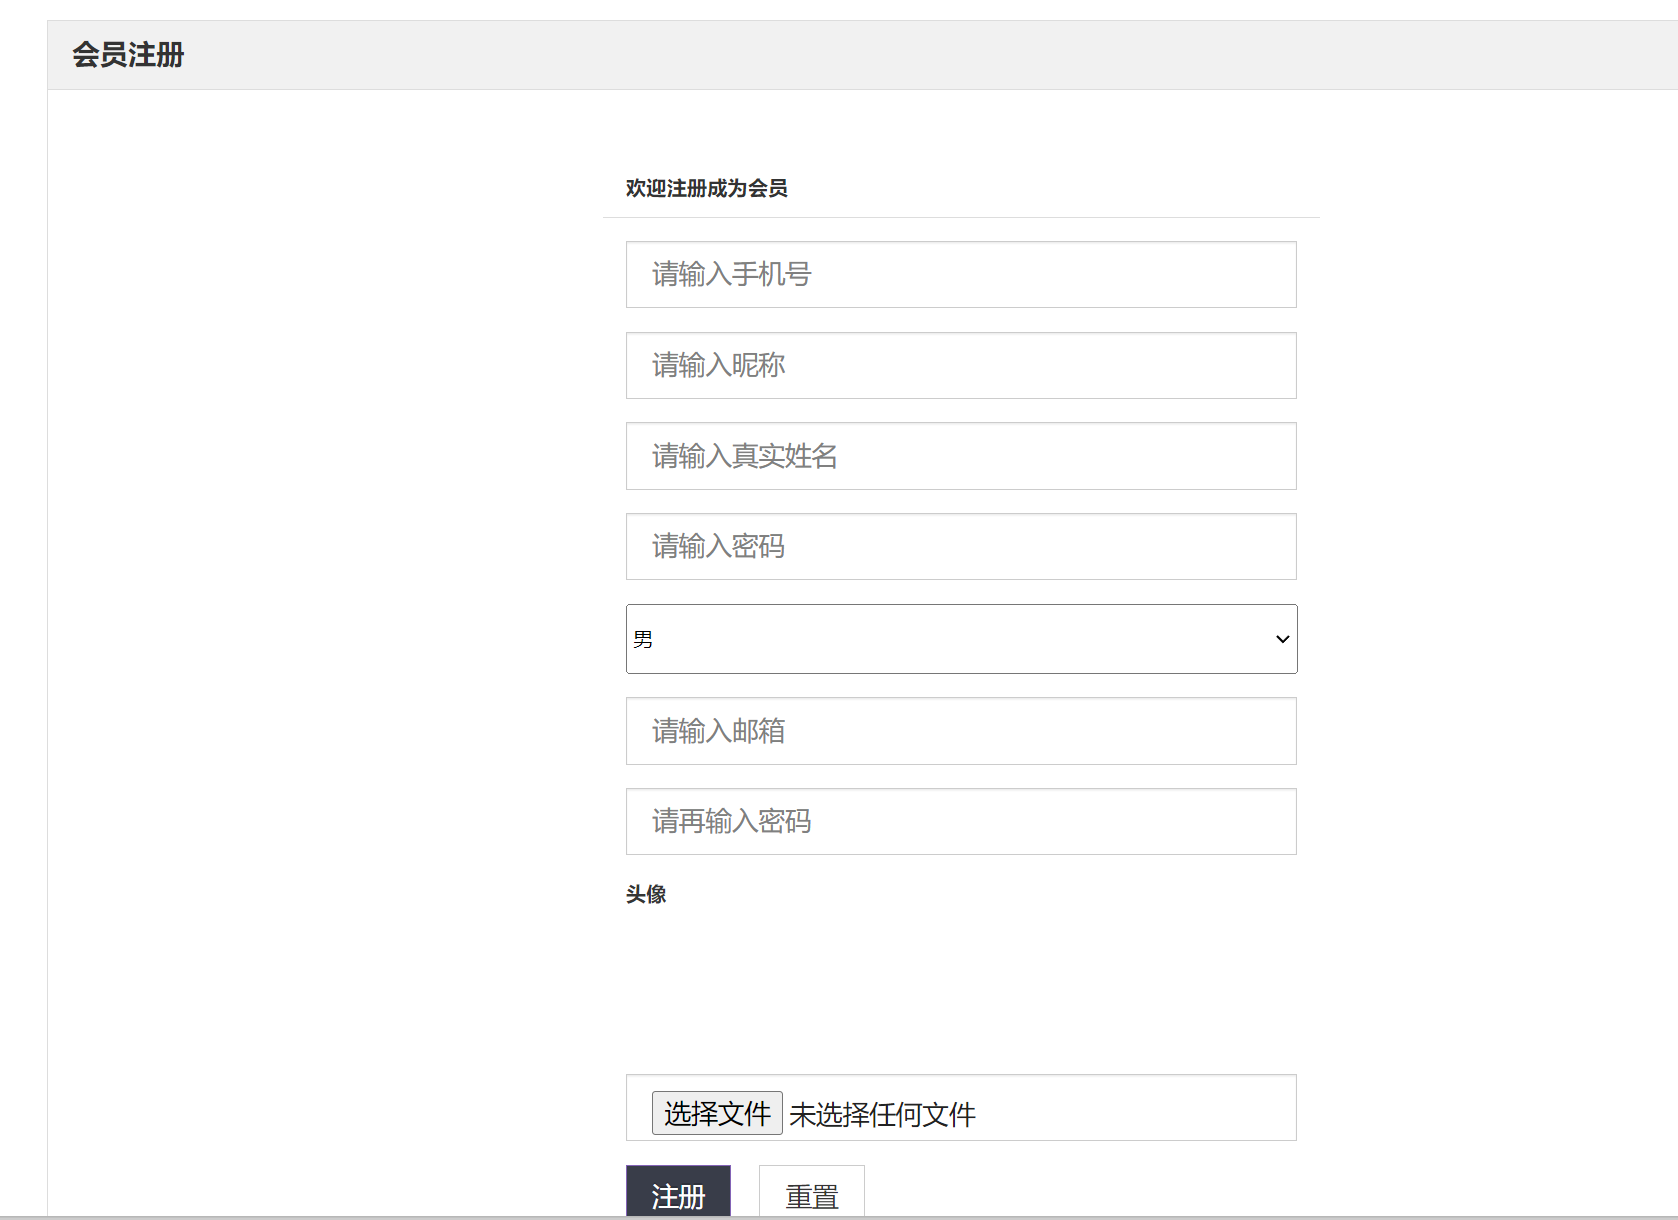This screenshot has height=1220, width=1678.
Task: Click the 头像 avatar label
Action: point(646,894)
